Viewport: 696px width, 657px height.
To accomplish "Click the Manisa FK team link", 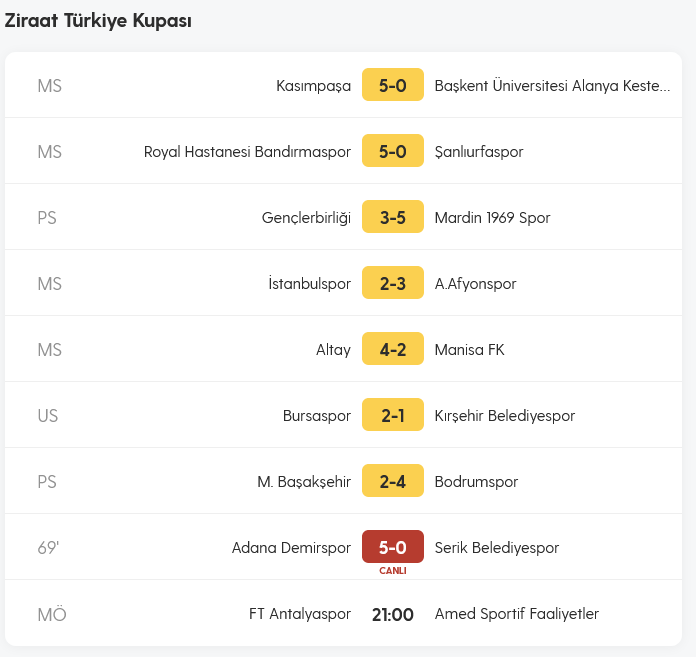I will pos(470,350).
